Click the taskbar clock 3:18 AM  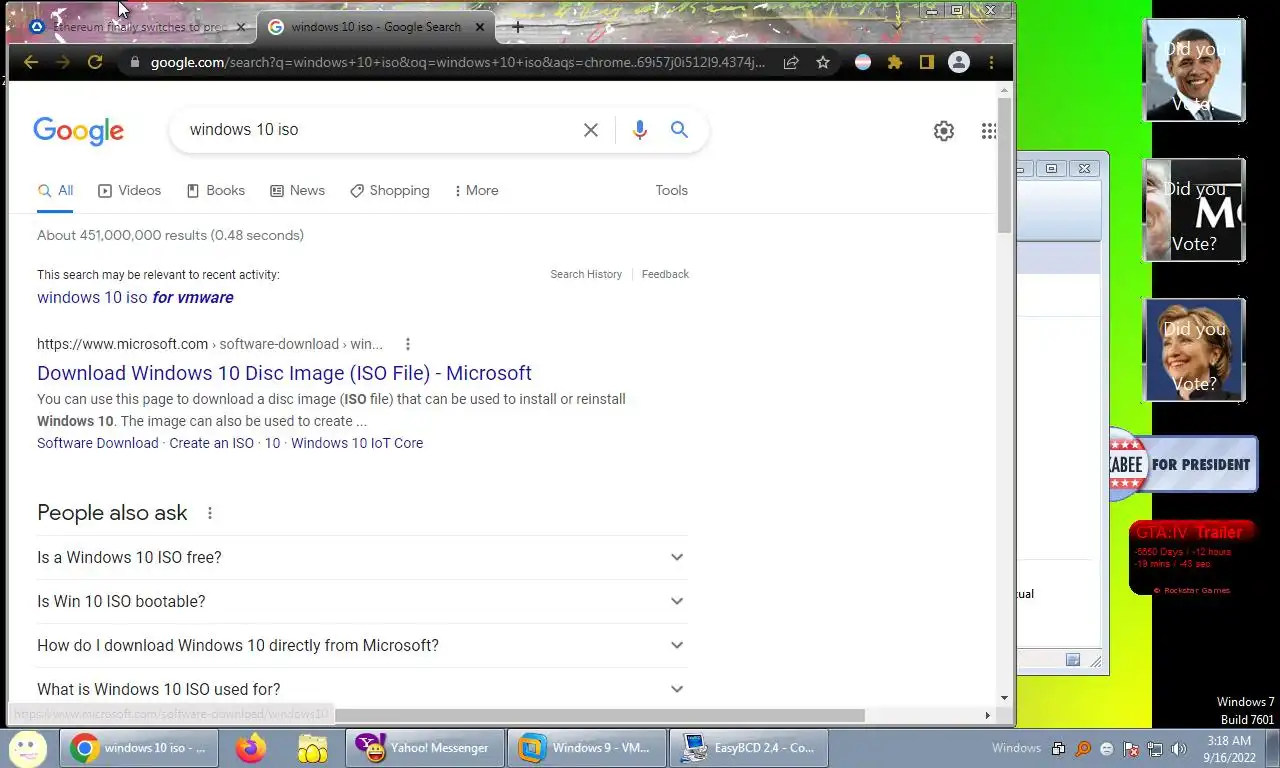coord(1229,748)
